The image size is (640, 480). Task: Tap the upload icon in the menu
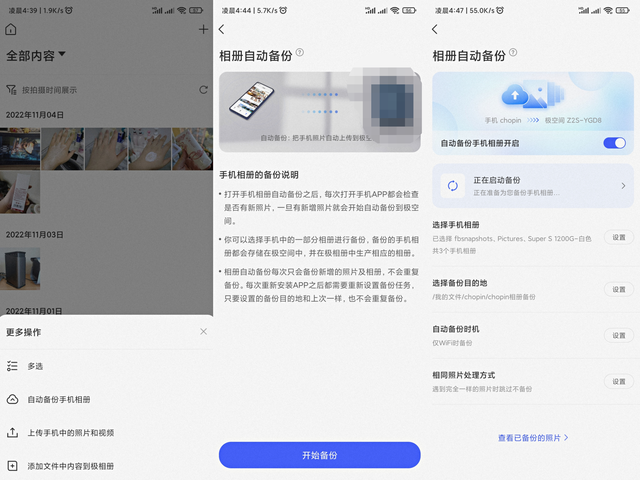click(x=12, y=433)
